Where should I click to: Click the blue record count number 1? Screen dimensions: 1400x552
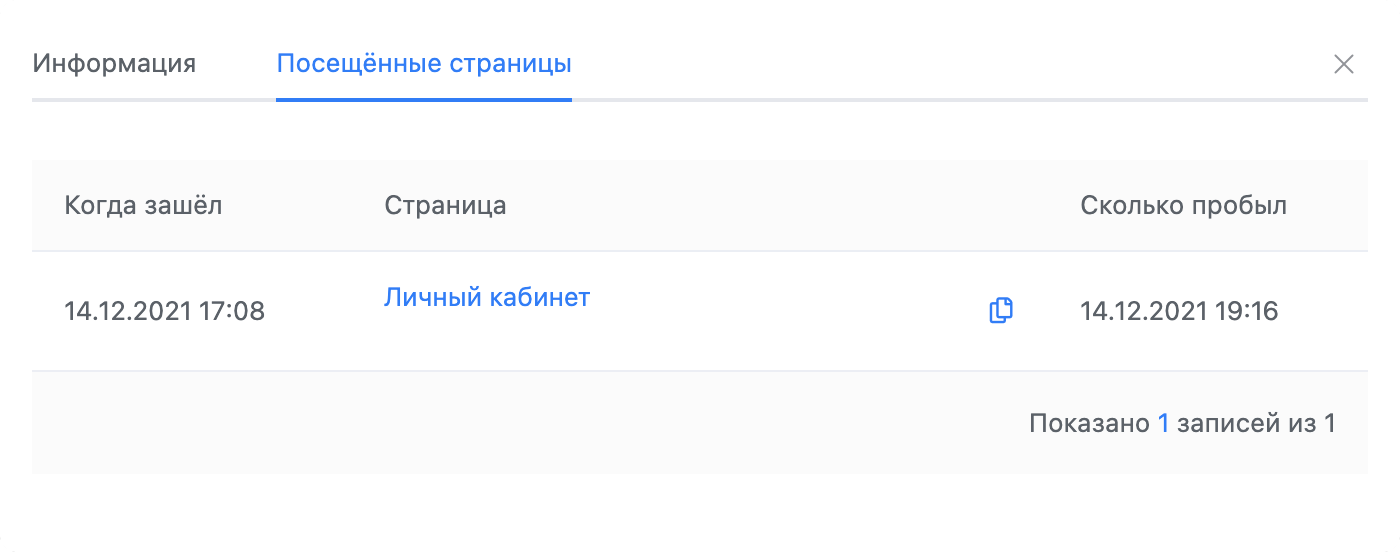coord(1163,423)
